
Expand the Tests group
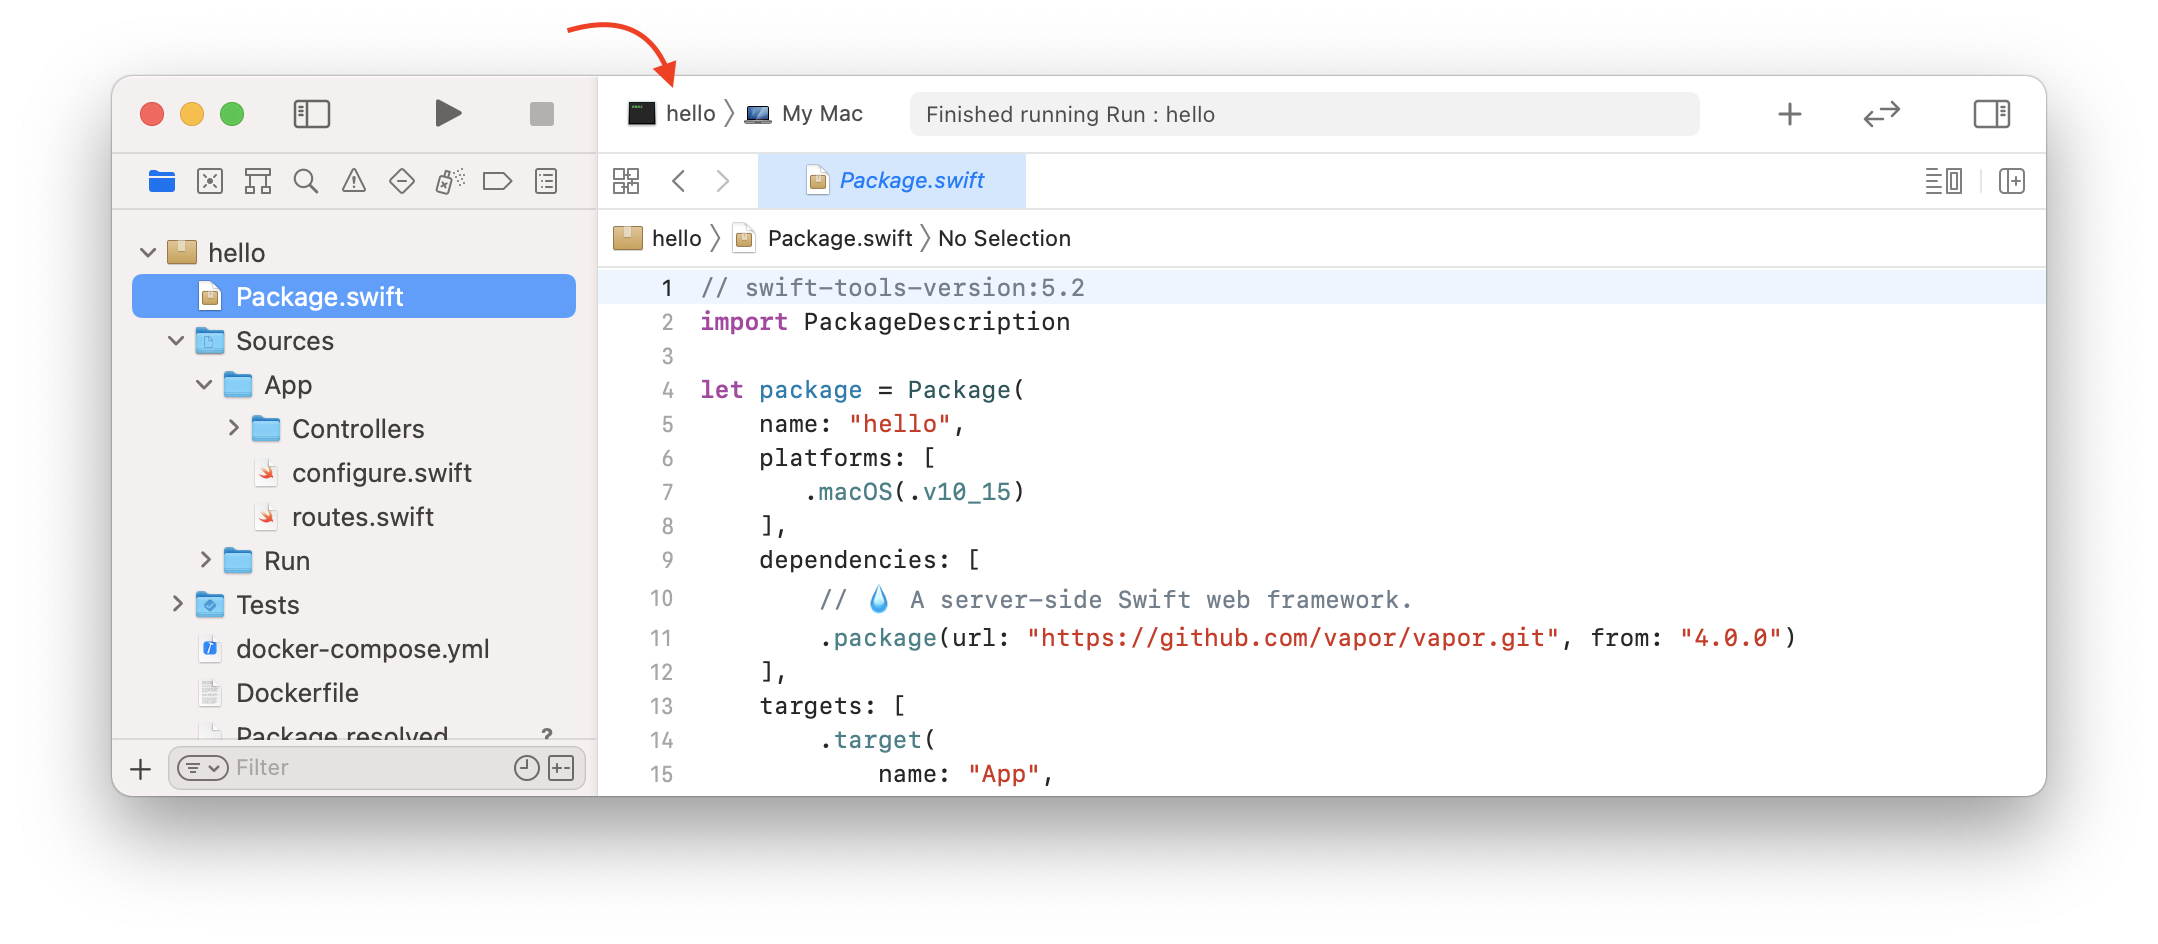[178, 604]
